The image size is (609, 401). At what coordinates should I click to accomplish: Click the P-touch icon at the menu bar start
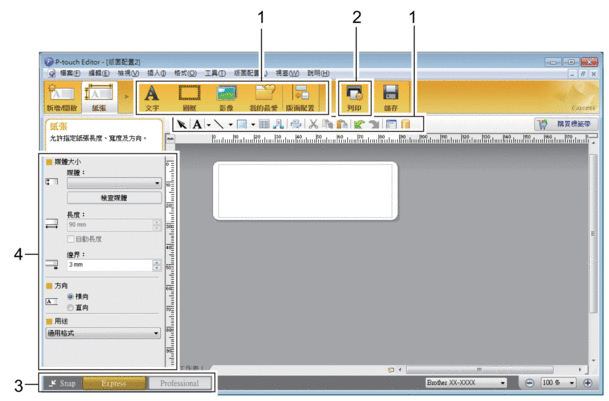pos(52,73)
